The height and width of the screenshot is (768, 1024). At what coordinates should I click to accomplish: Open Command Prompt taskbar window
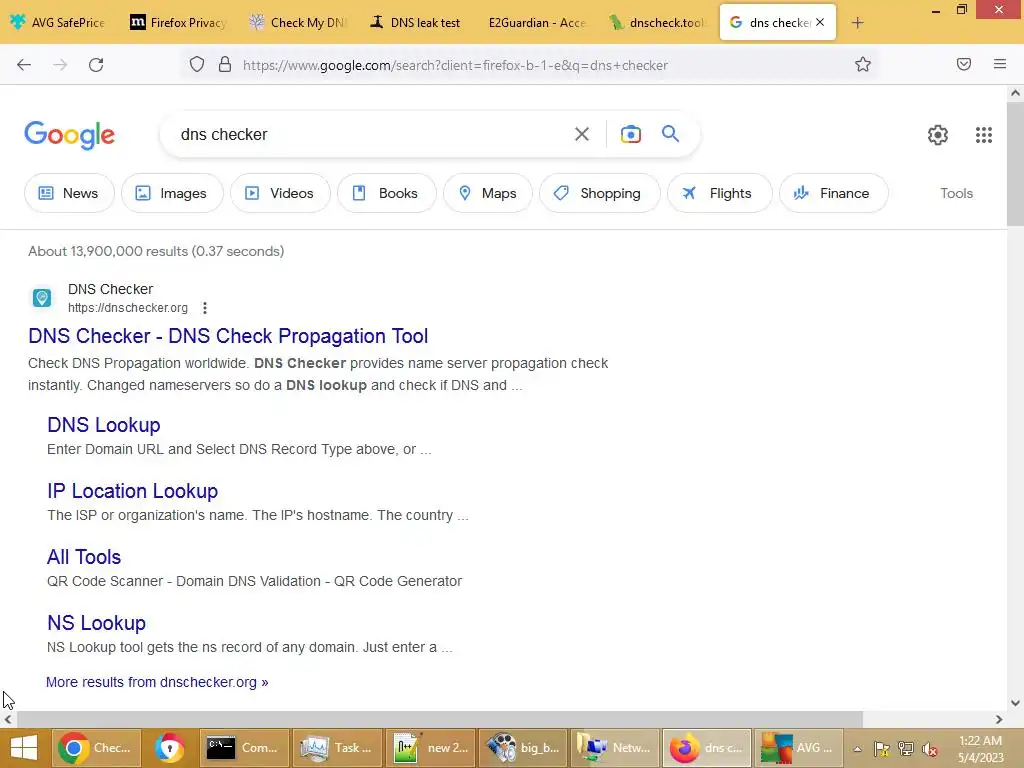[x=244, y=748]
